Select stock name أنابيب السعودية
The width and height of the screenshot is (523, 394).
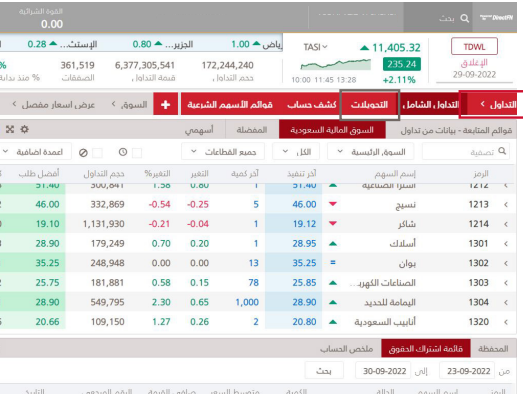click(x=385, y=322)
